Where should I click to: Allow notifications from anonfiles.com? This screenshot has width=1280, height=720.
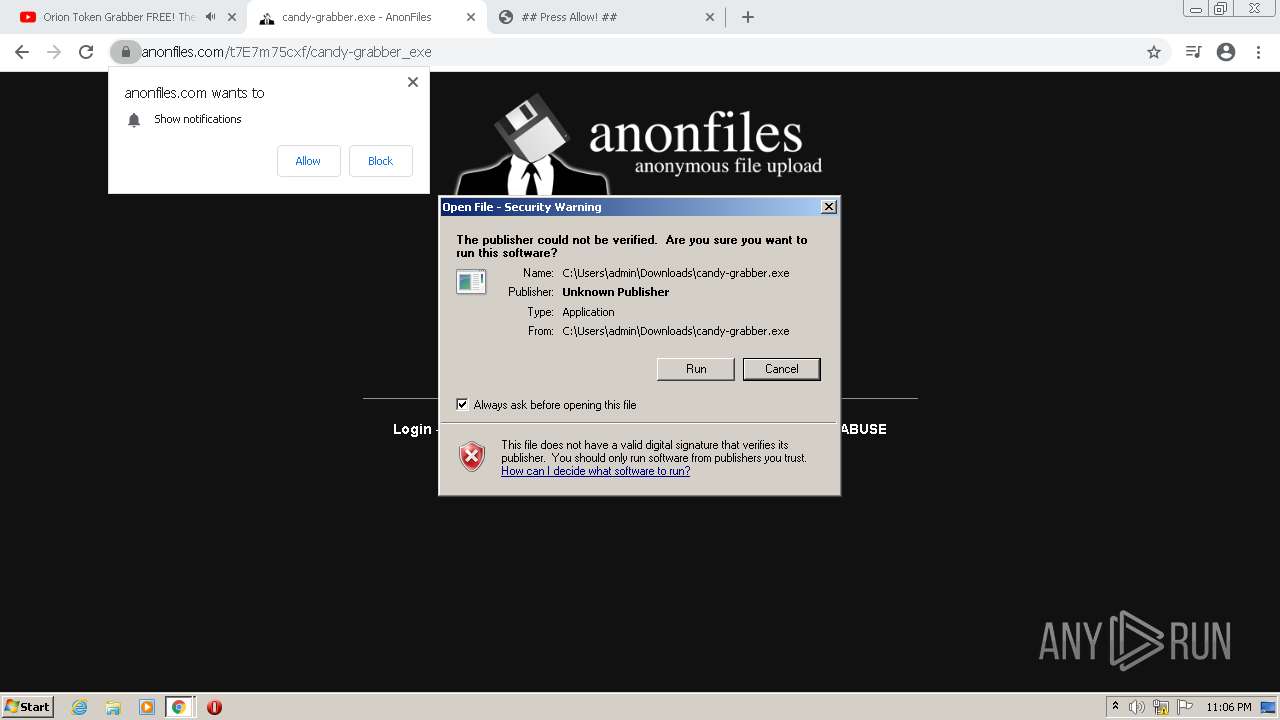tap(308, 161)
